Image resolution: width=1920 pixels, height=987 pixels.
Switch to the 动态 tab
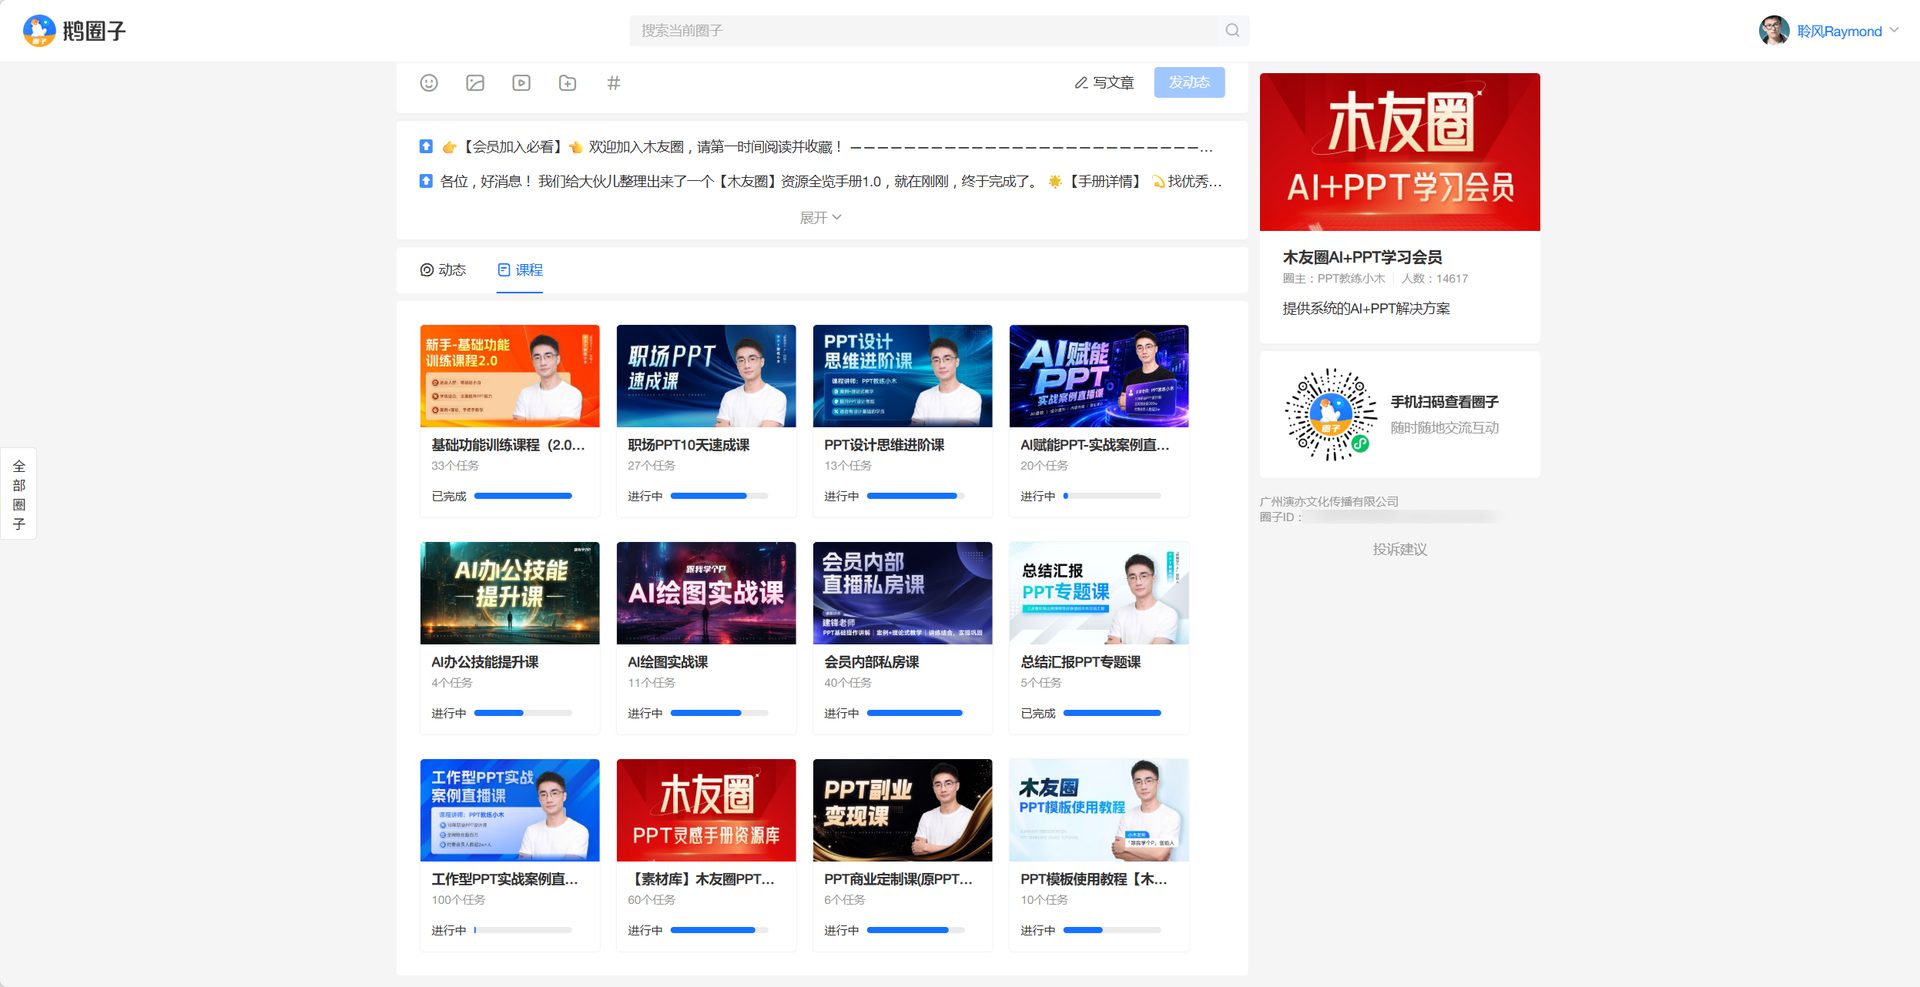pyautogui.click(x=443, y=270)
